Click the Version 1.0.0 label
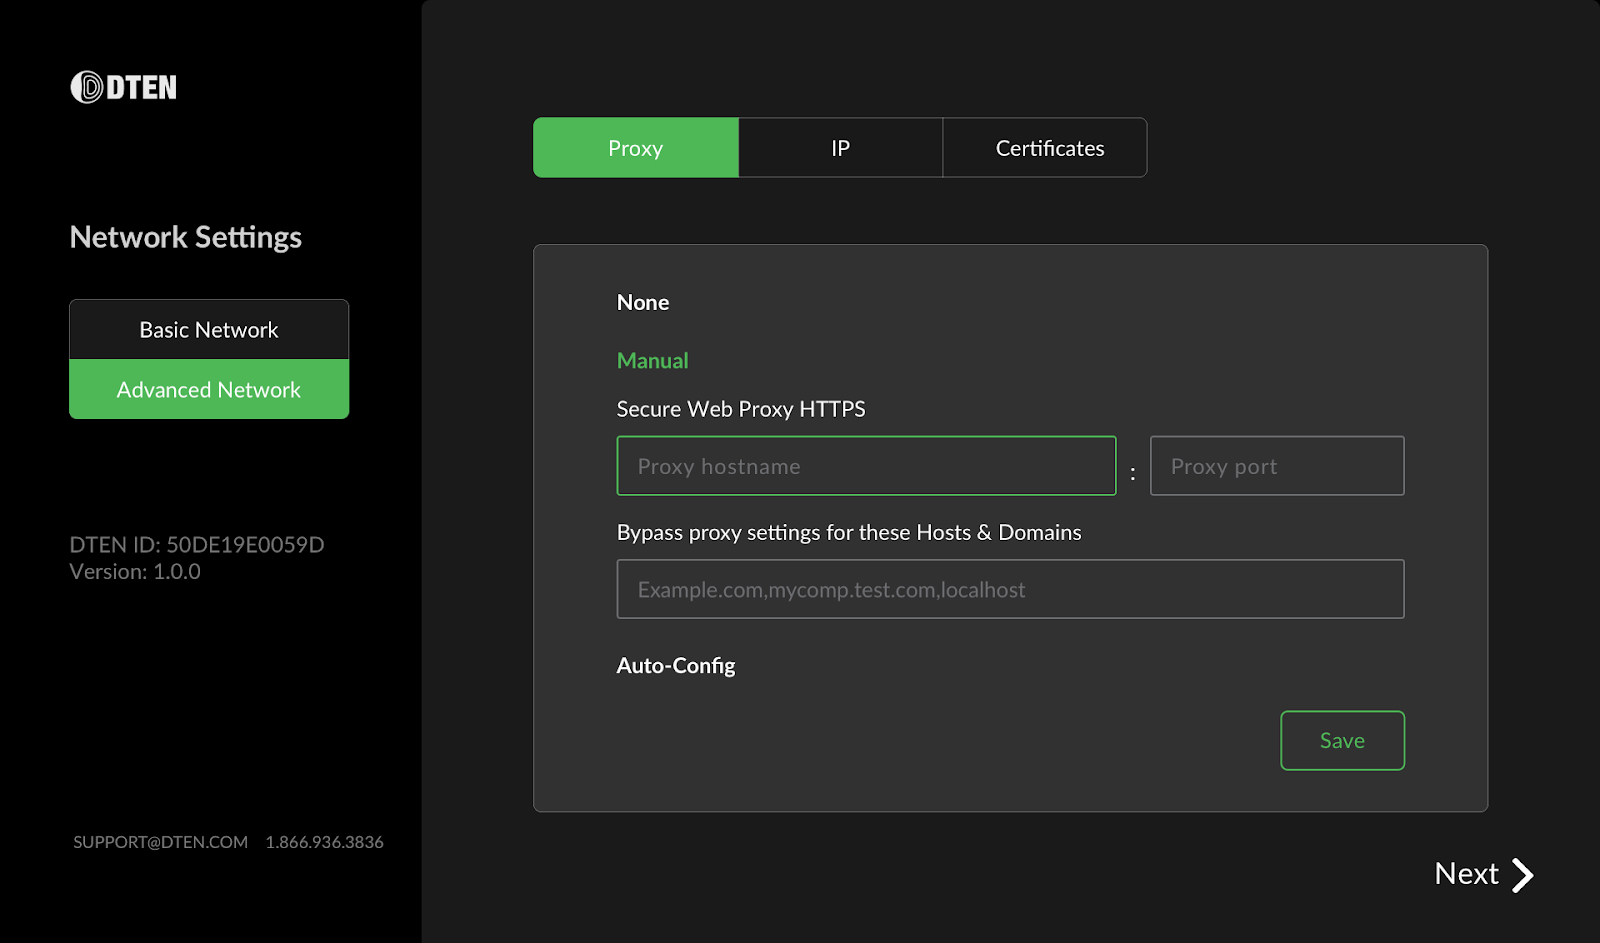Screen dimensions: 1600x943 [x=134, y=571]
